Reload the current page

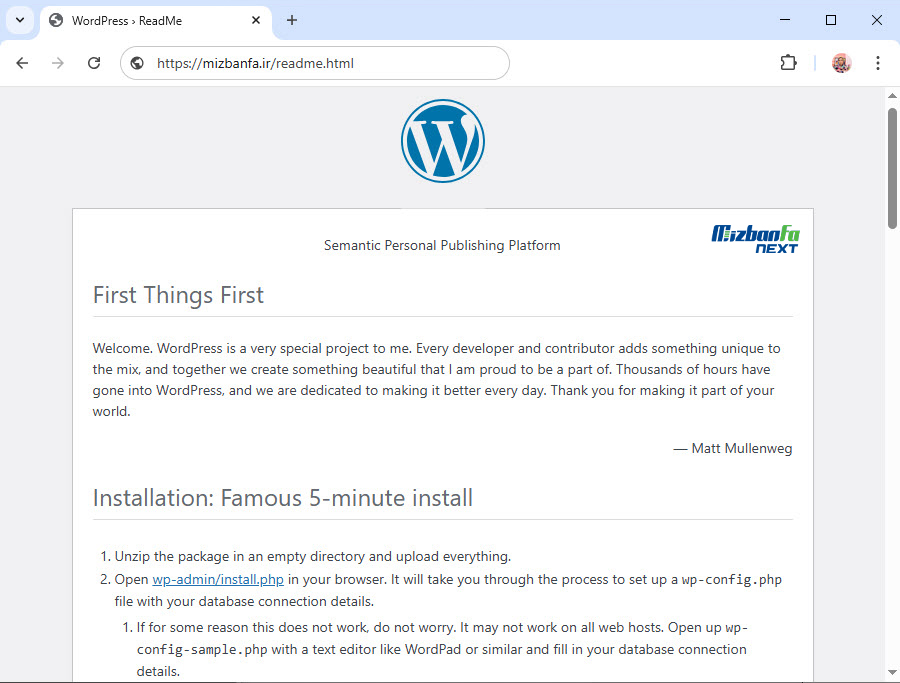click(x=94, y=63)
